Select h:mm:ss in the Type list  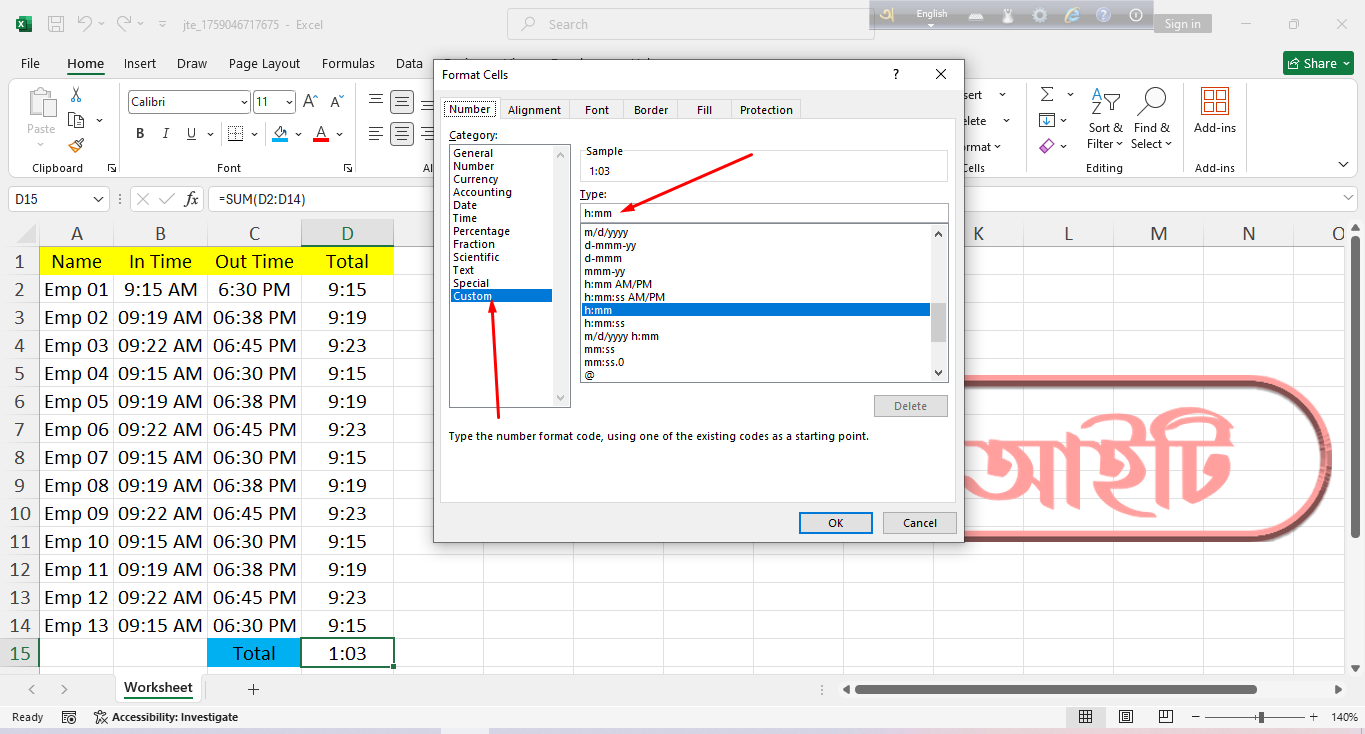point(605,323)
